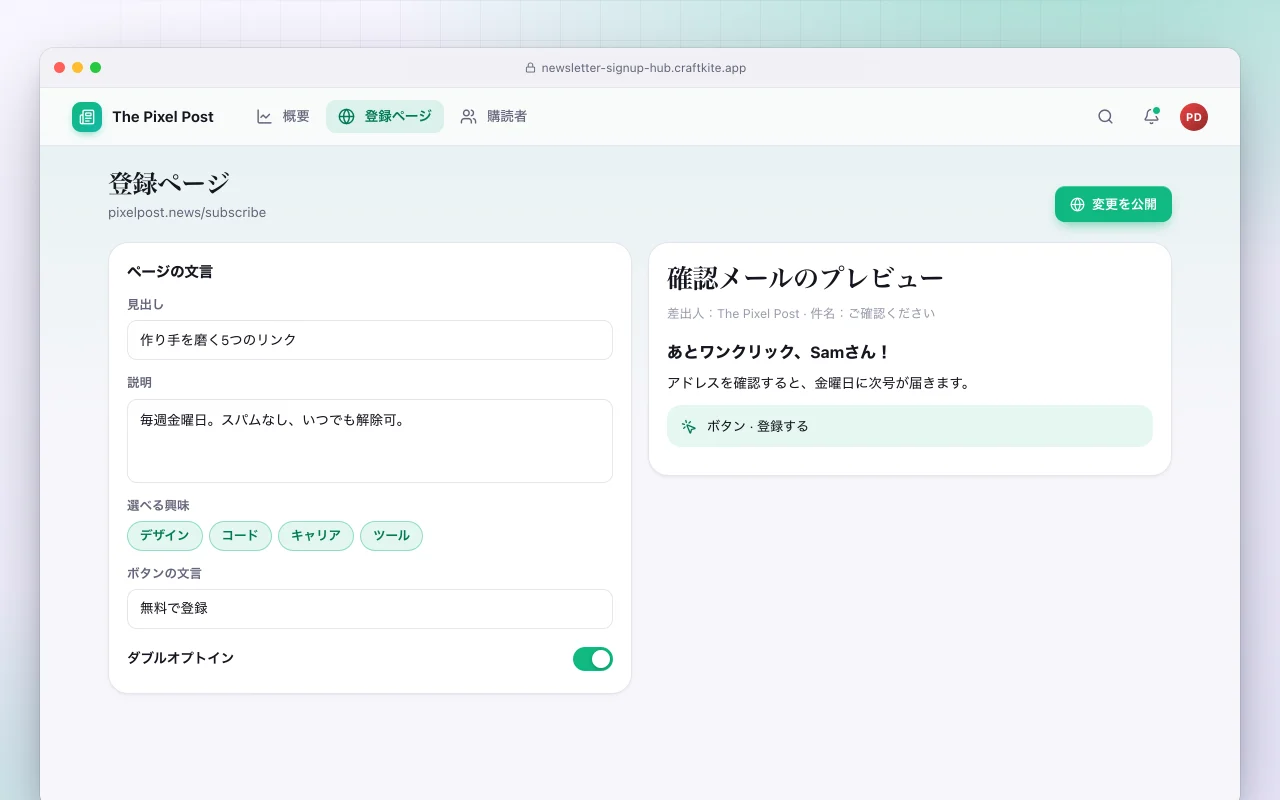Switch to the 登録ページ tab
Viewport: 1280px width, 800px height.
[385, 117]
